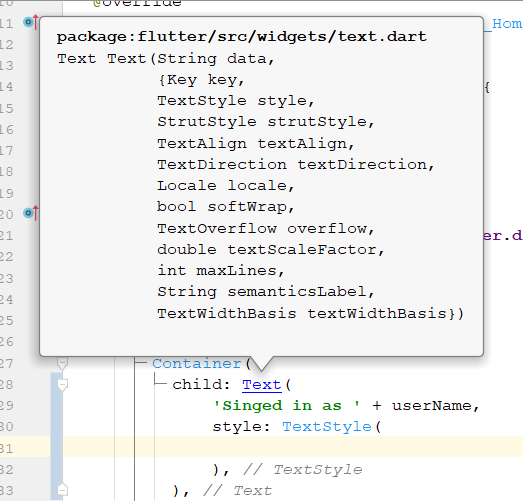
Task: Open the Text link on line 28
Action: tap(262, 385)
